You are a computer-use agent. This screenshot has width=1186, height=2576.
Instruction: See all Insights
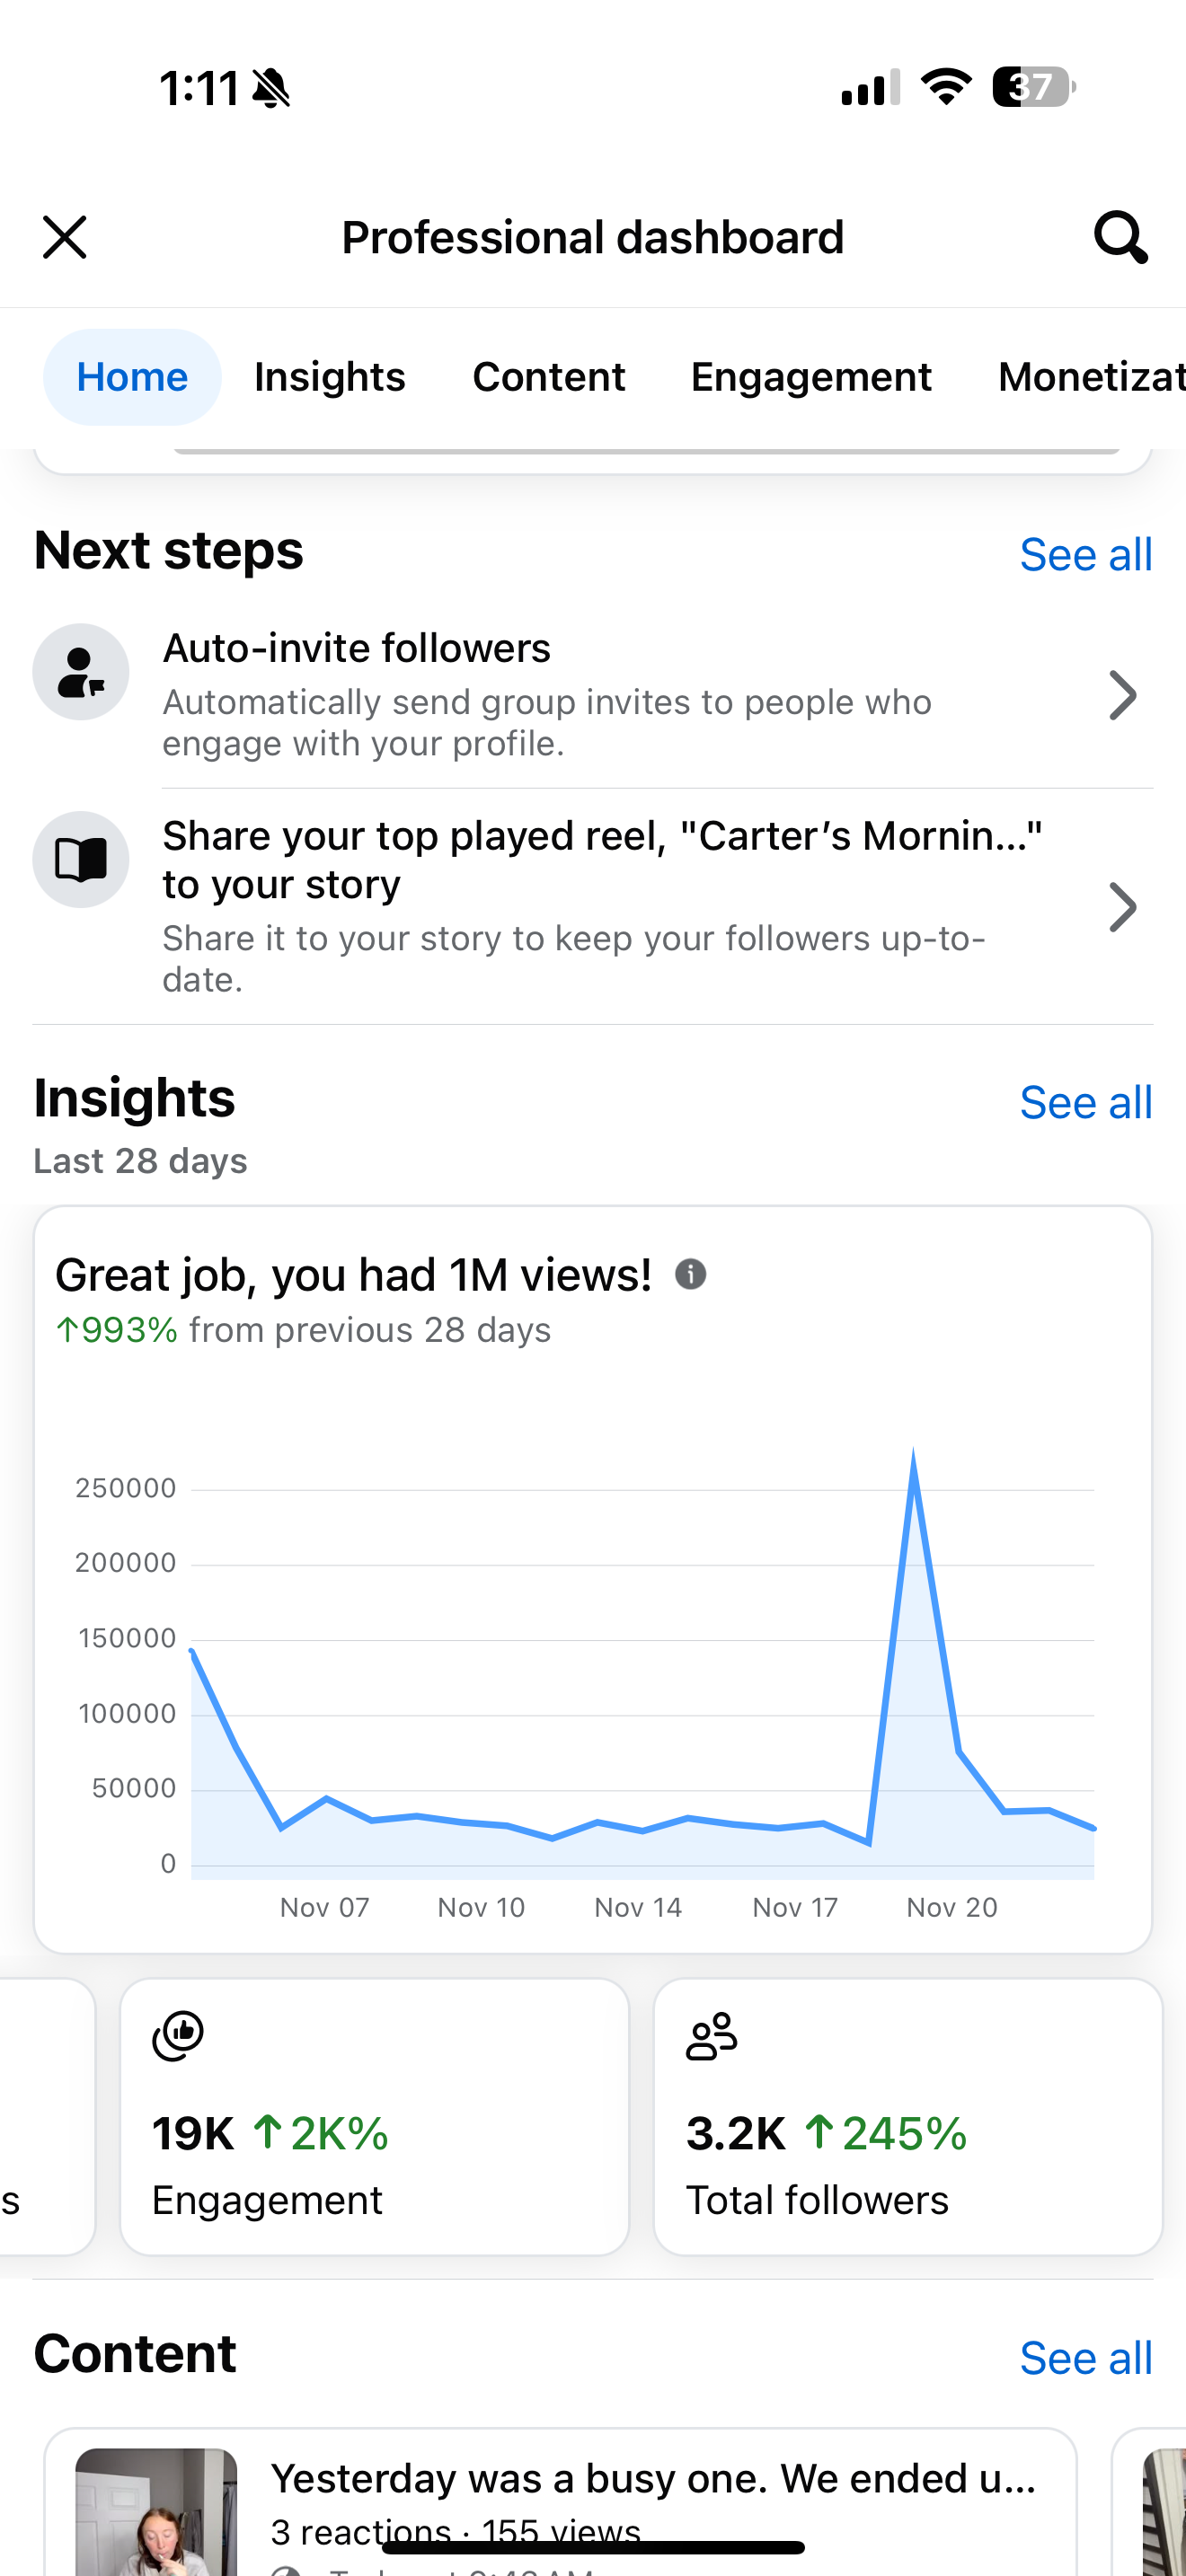coord(1086,1102)
